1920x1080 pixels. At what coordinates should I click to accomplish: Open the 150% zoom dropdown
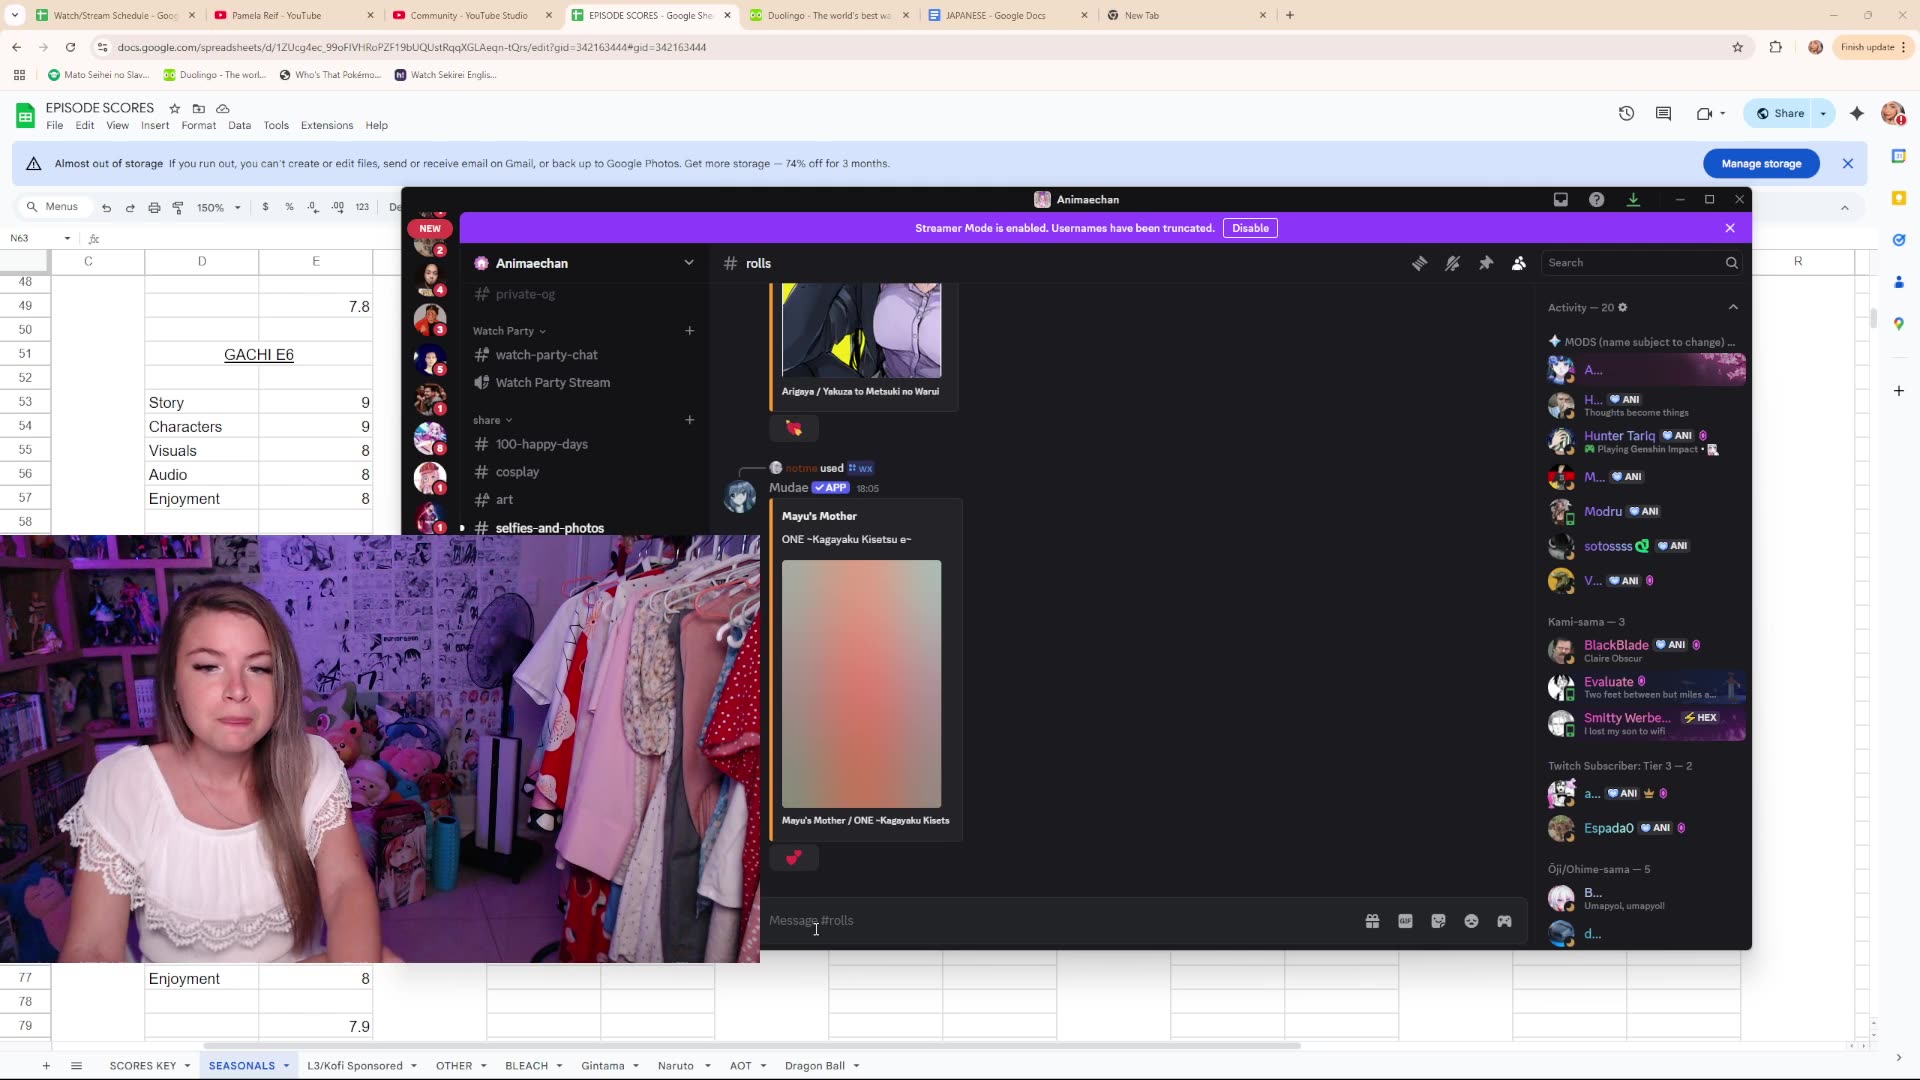pyautogui.click(x=218, y=207)
